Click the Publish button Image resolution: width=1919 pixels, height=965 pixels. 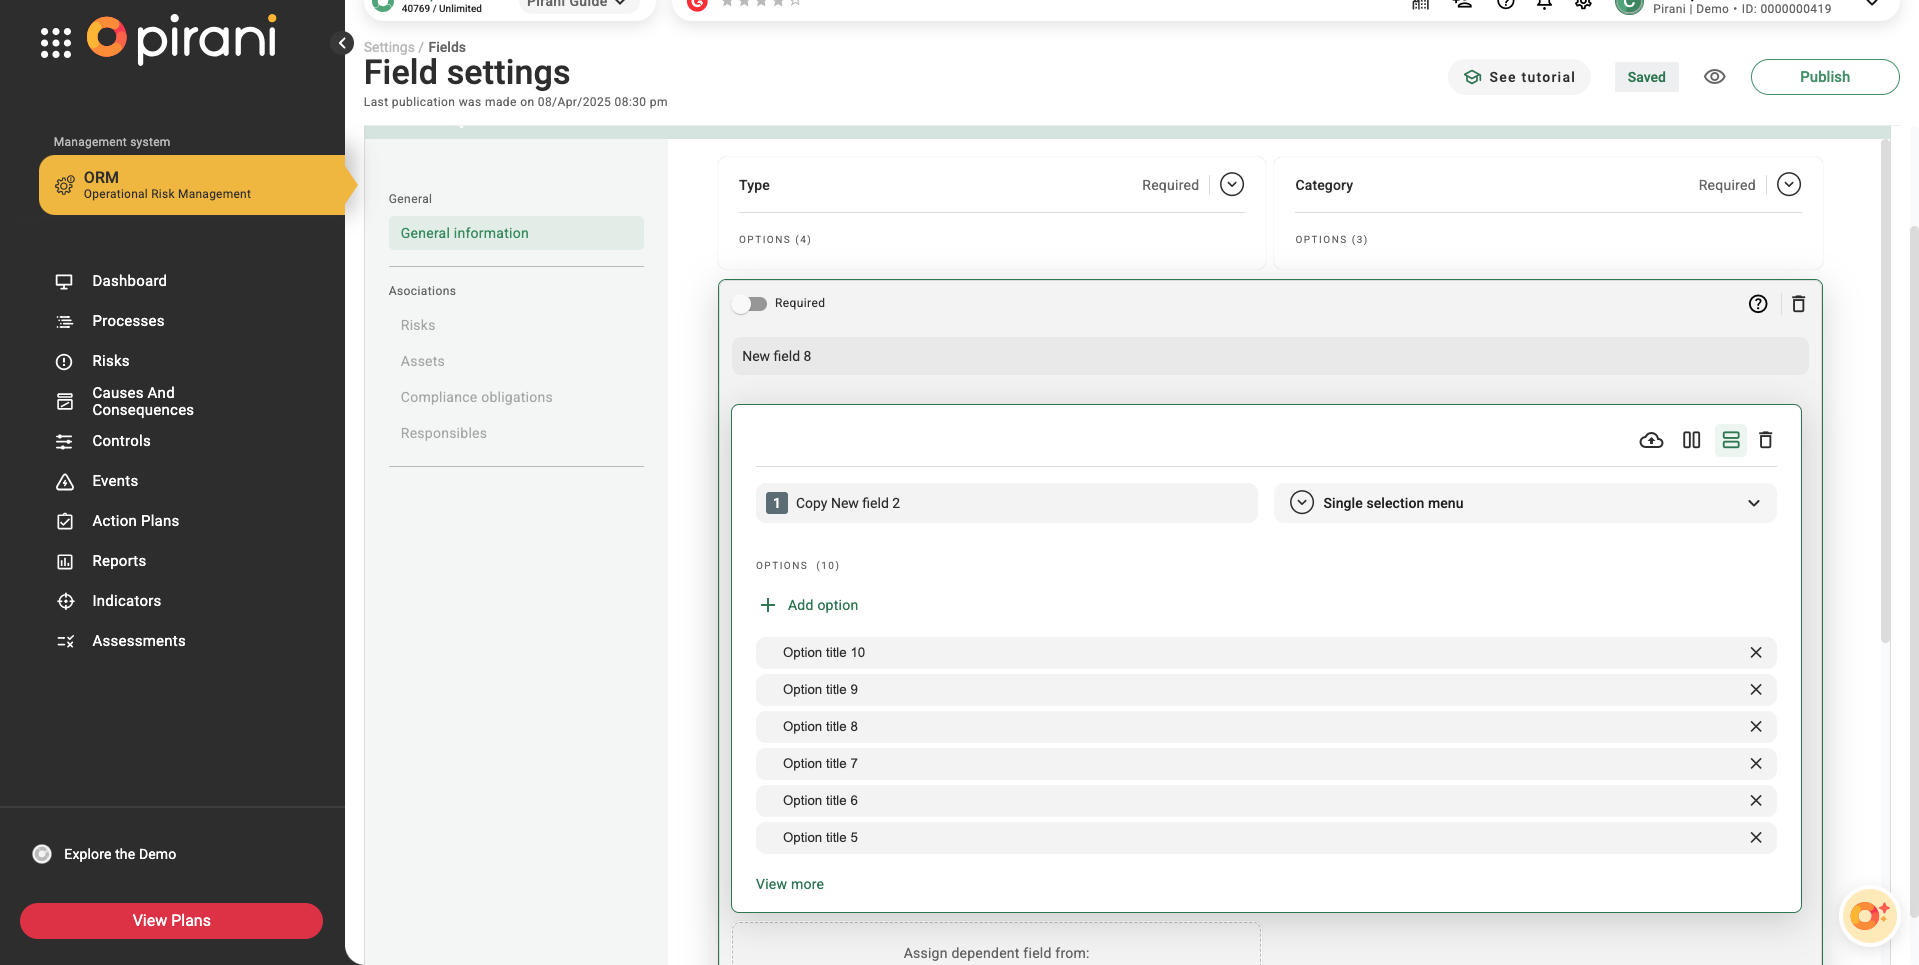(x=1824, y=77)
